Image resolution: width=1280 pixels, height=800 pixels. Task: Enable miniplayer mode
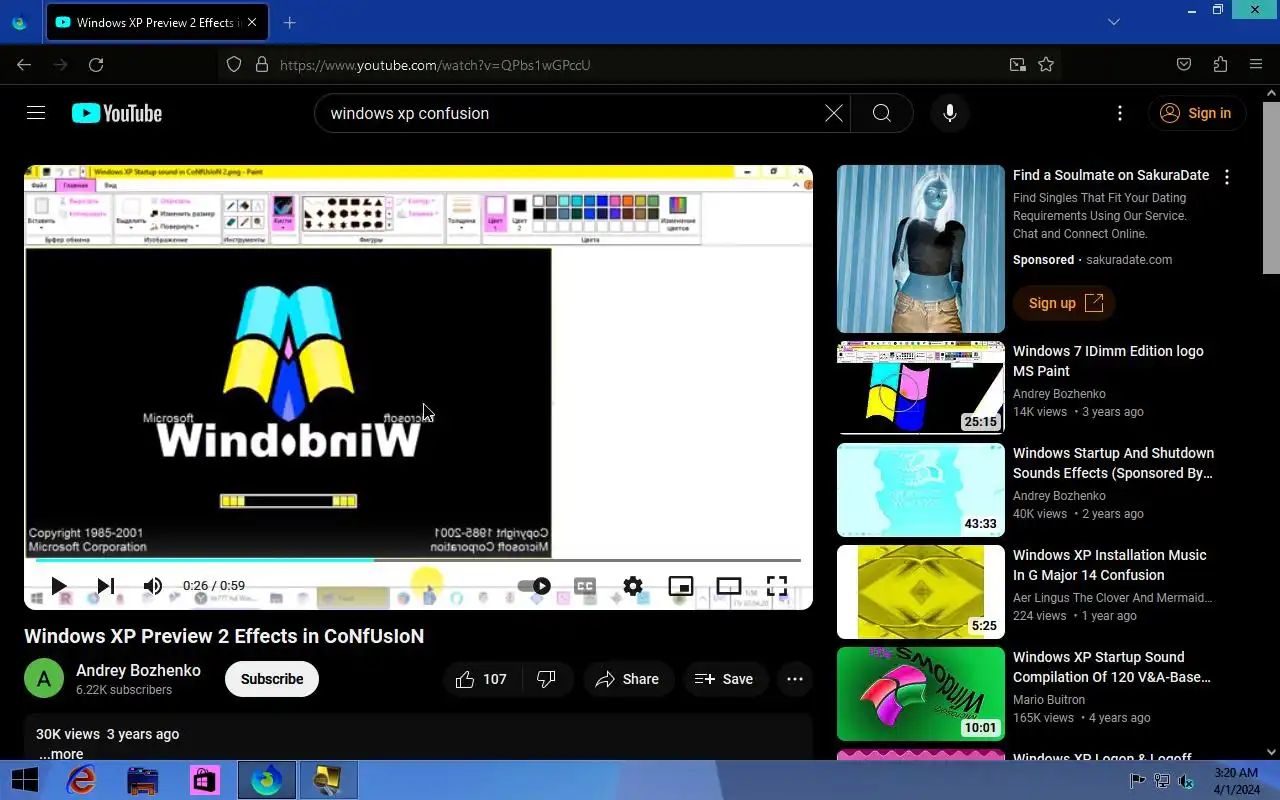click(681, 586)
